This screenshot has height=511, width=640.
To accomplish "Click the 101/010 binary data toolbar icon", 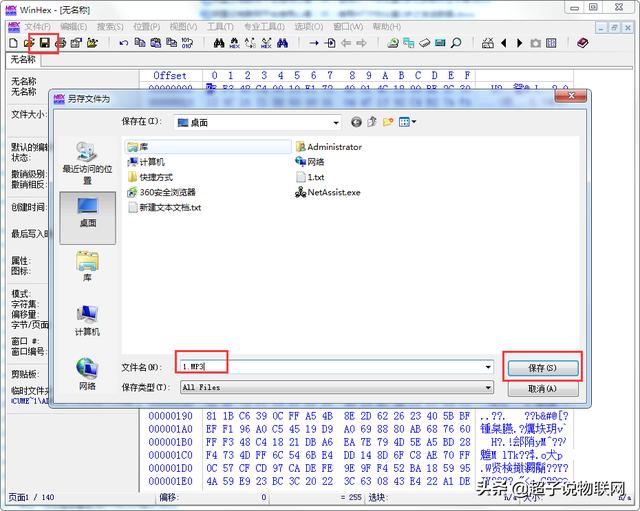I will (x=187, y=43).
